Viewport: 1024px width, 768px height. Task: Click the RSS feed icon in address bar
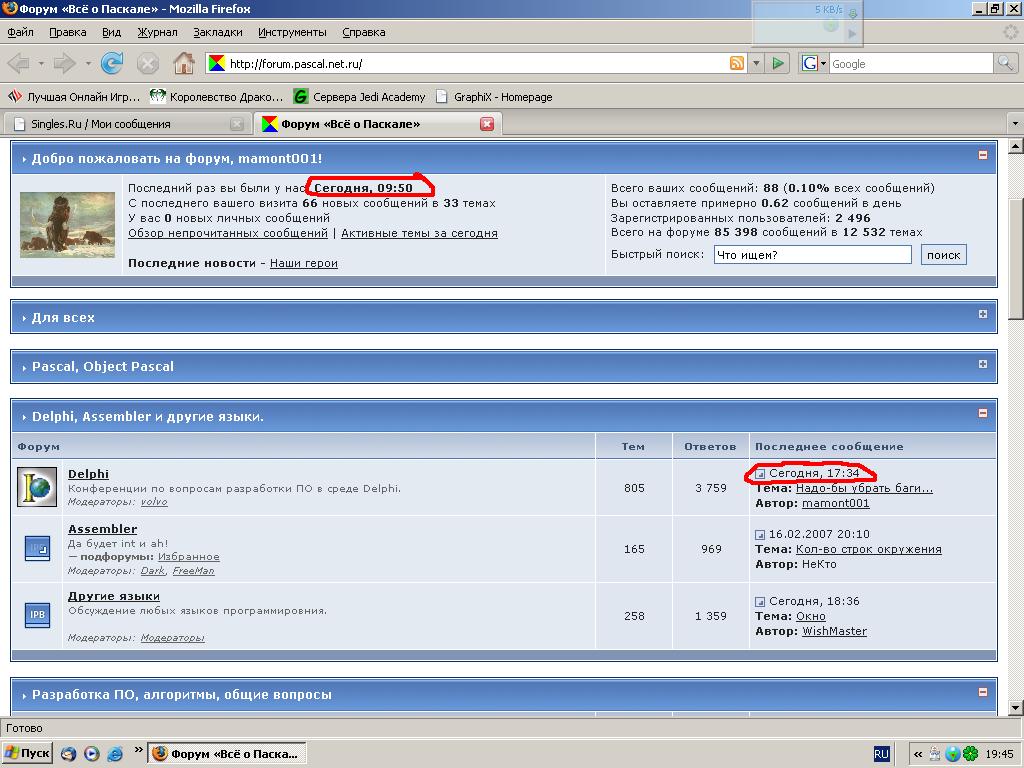(x=736, y=64)
